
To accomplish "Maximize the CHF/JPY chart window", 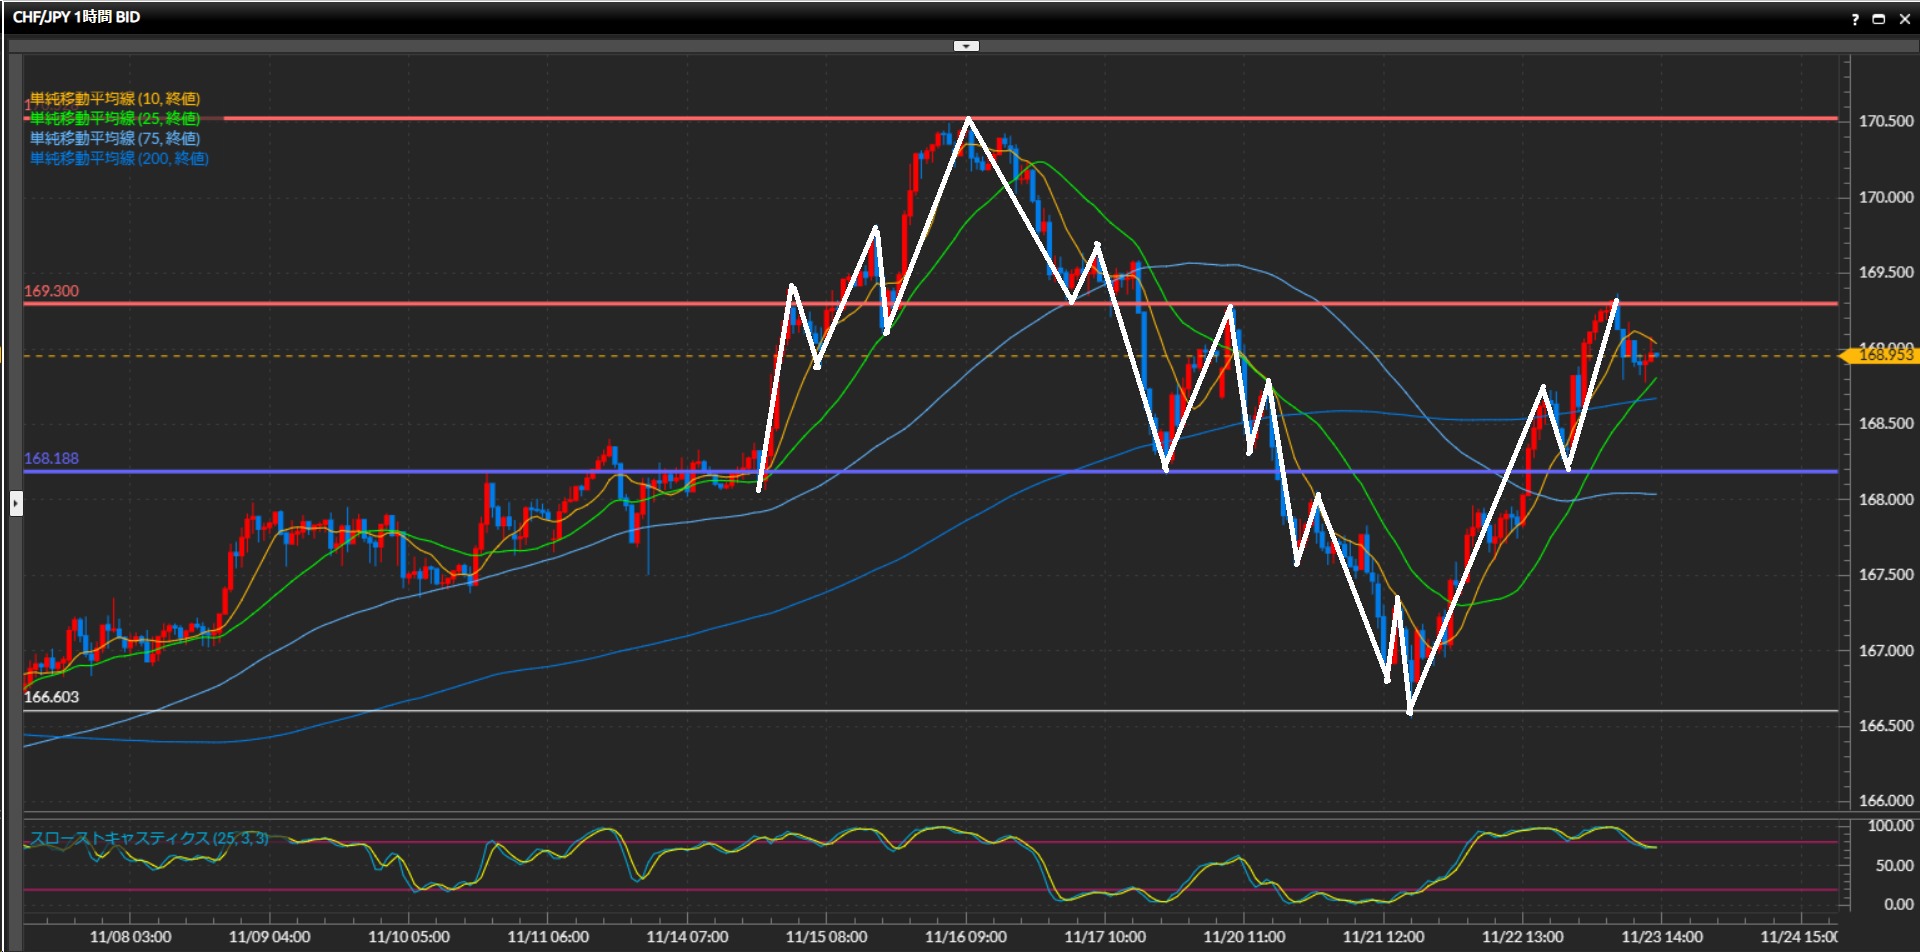I will point(1879,19).
